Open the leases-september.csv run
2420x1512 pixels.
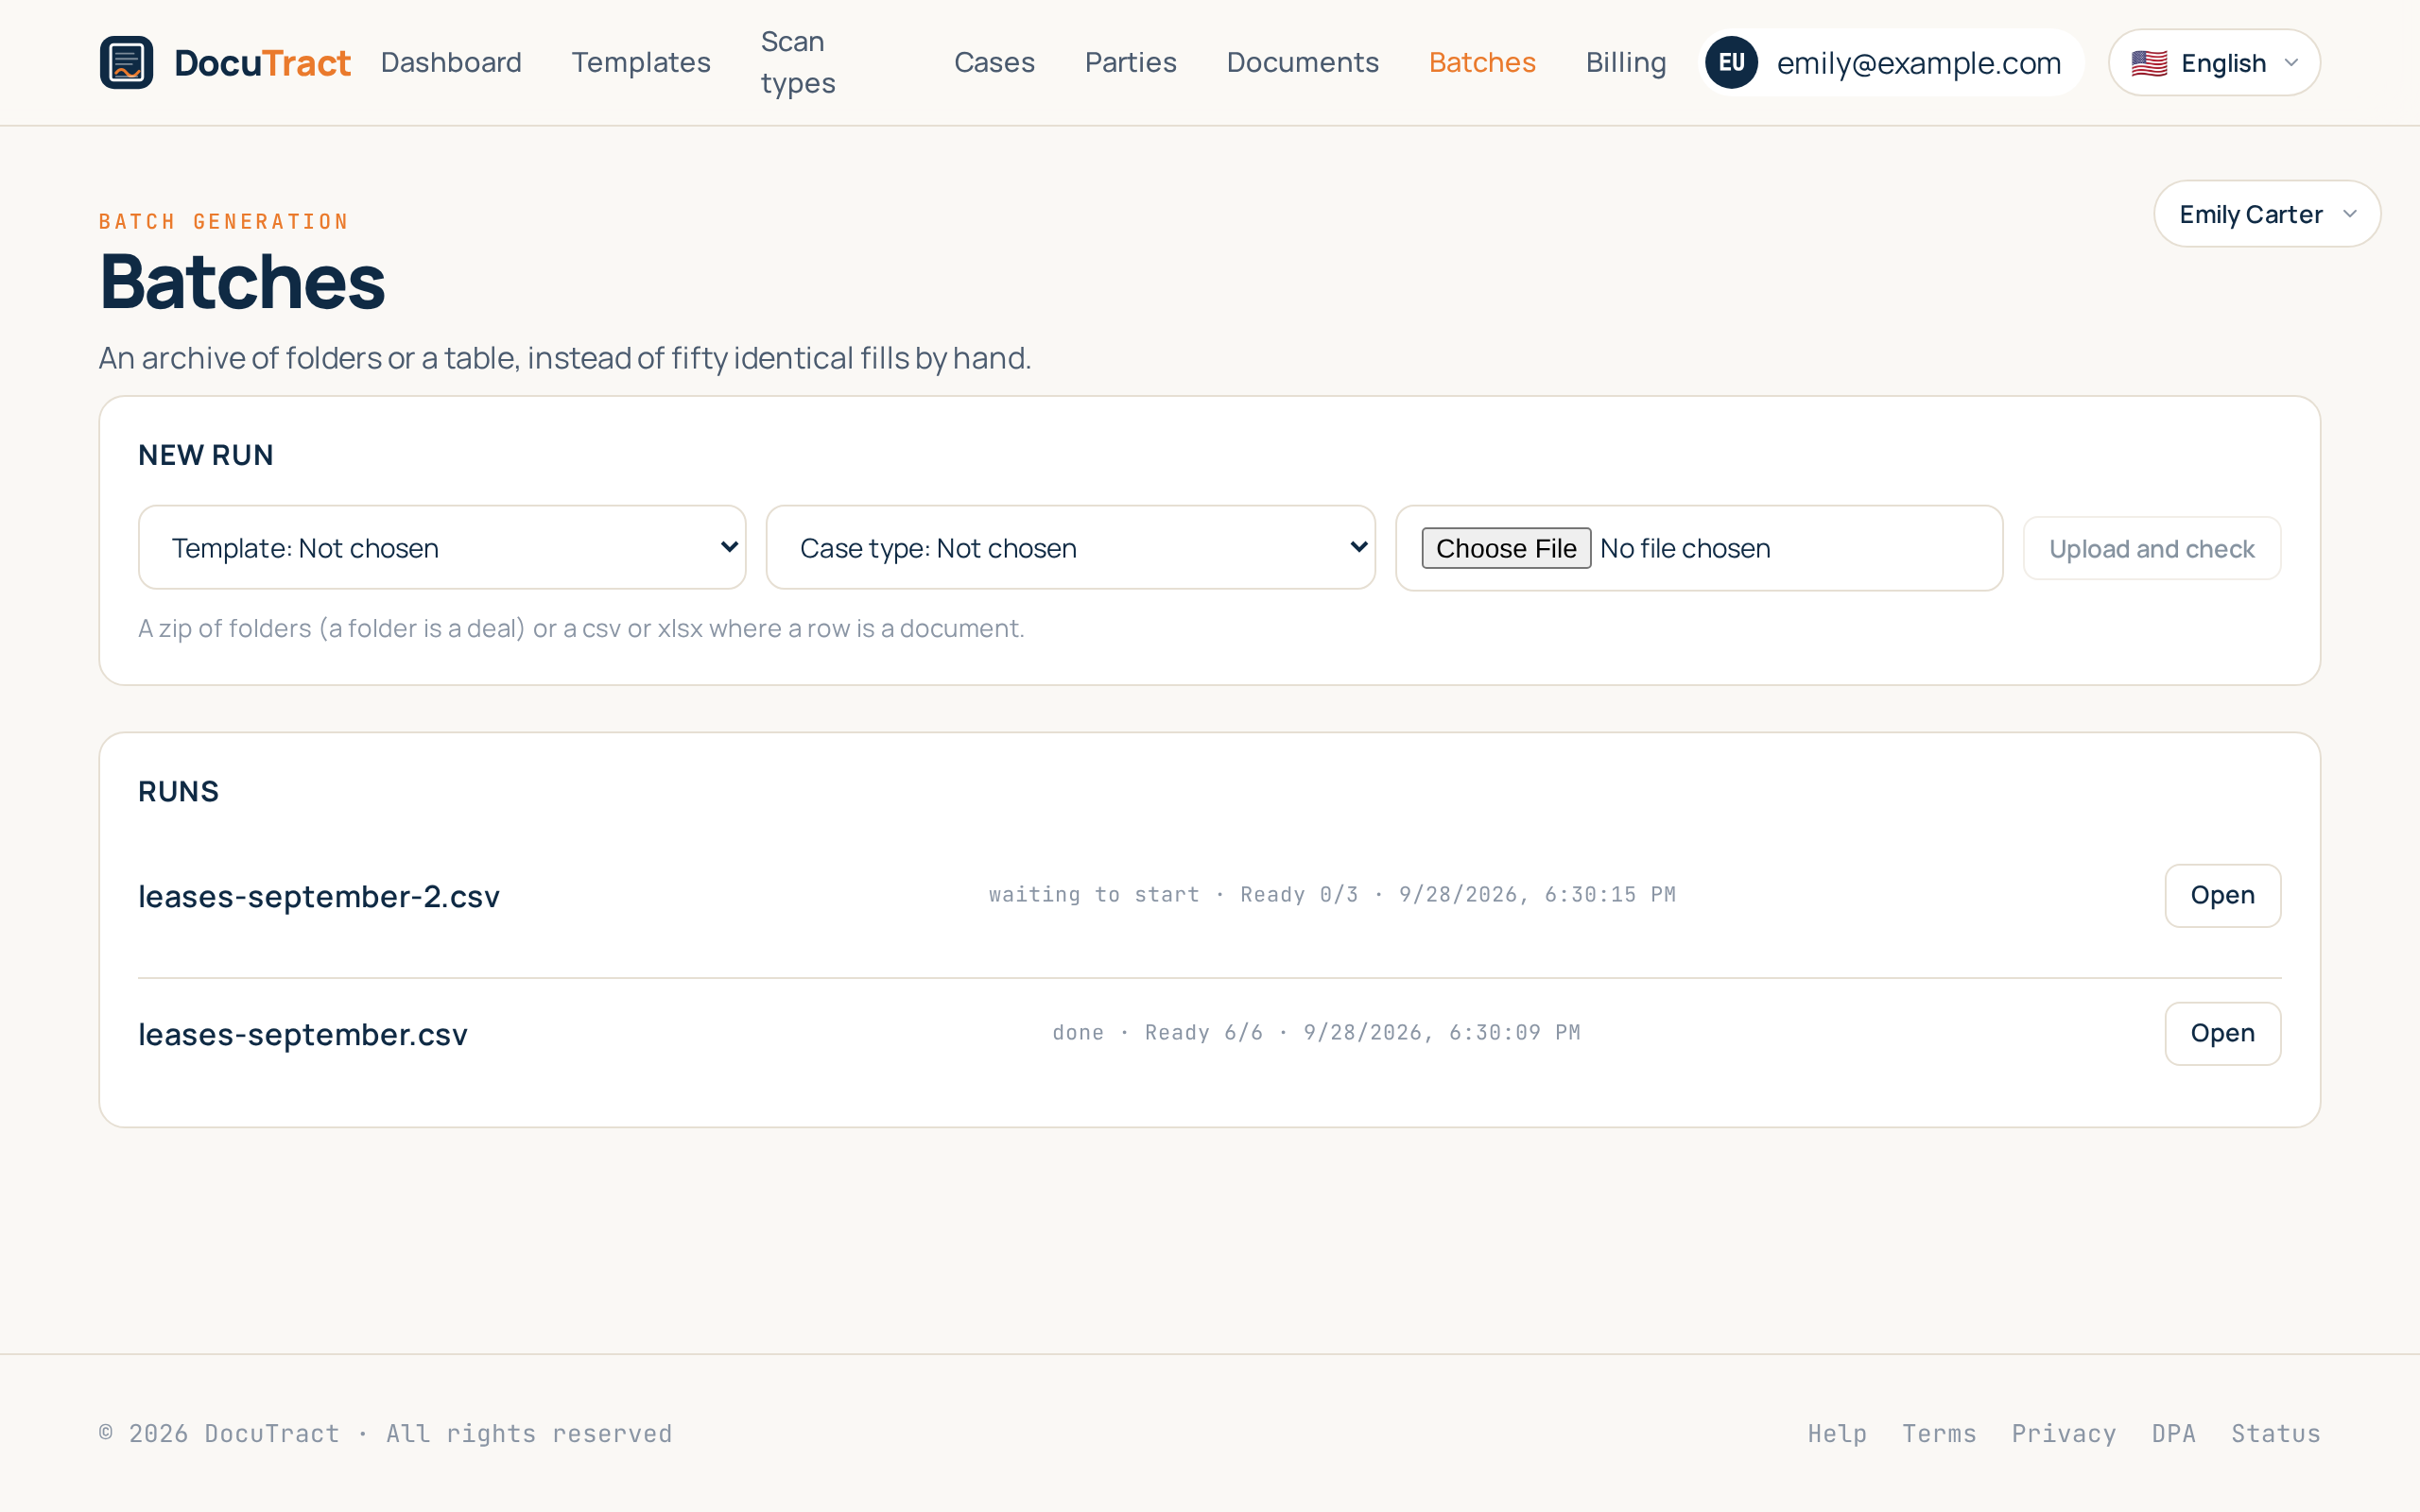tap(2222, 1033)
